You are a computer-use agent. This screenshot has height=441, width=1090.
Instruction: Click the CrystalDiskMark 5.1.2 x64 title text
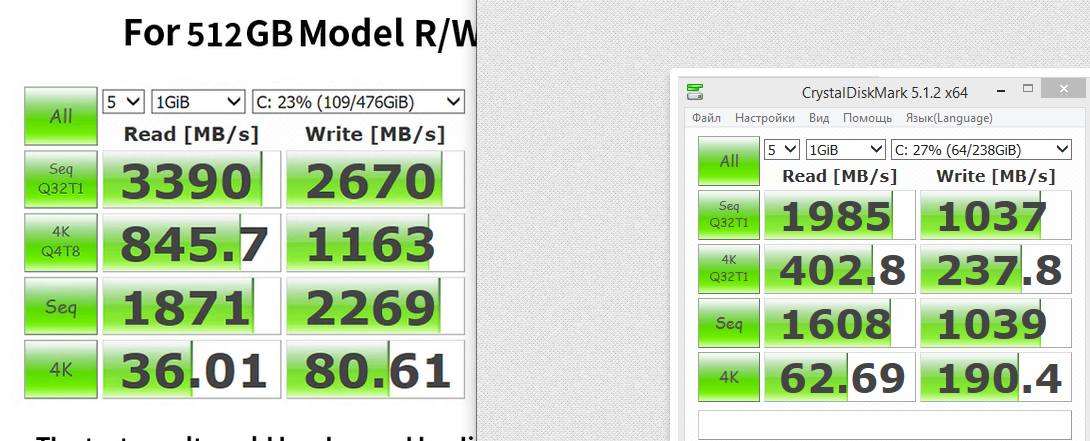(884, 93)
